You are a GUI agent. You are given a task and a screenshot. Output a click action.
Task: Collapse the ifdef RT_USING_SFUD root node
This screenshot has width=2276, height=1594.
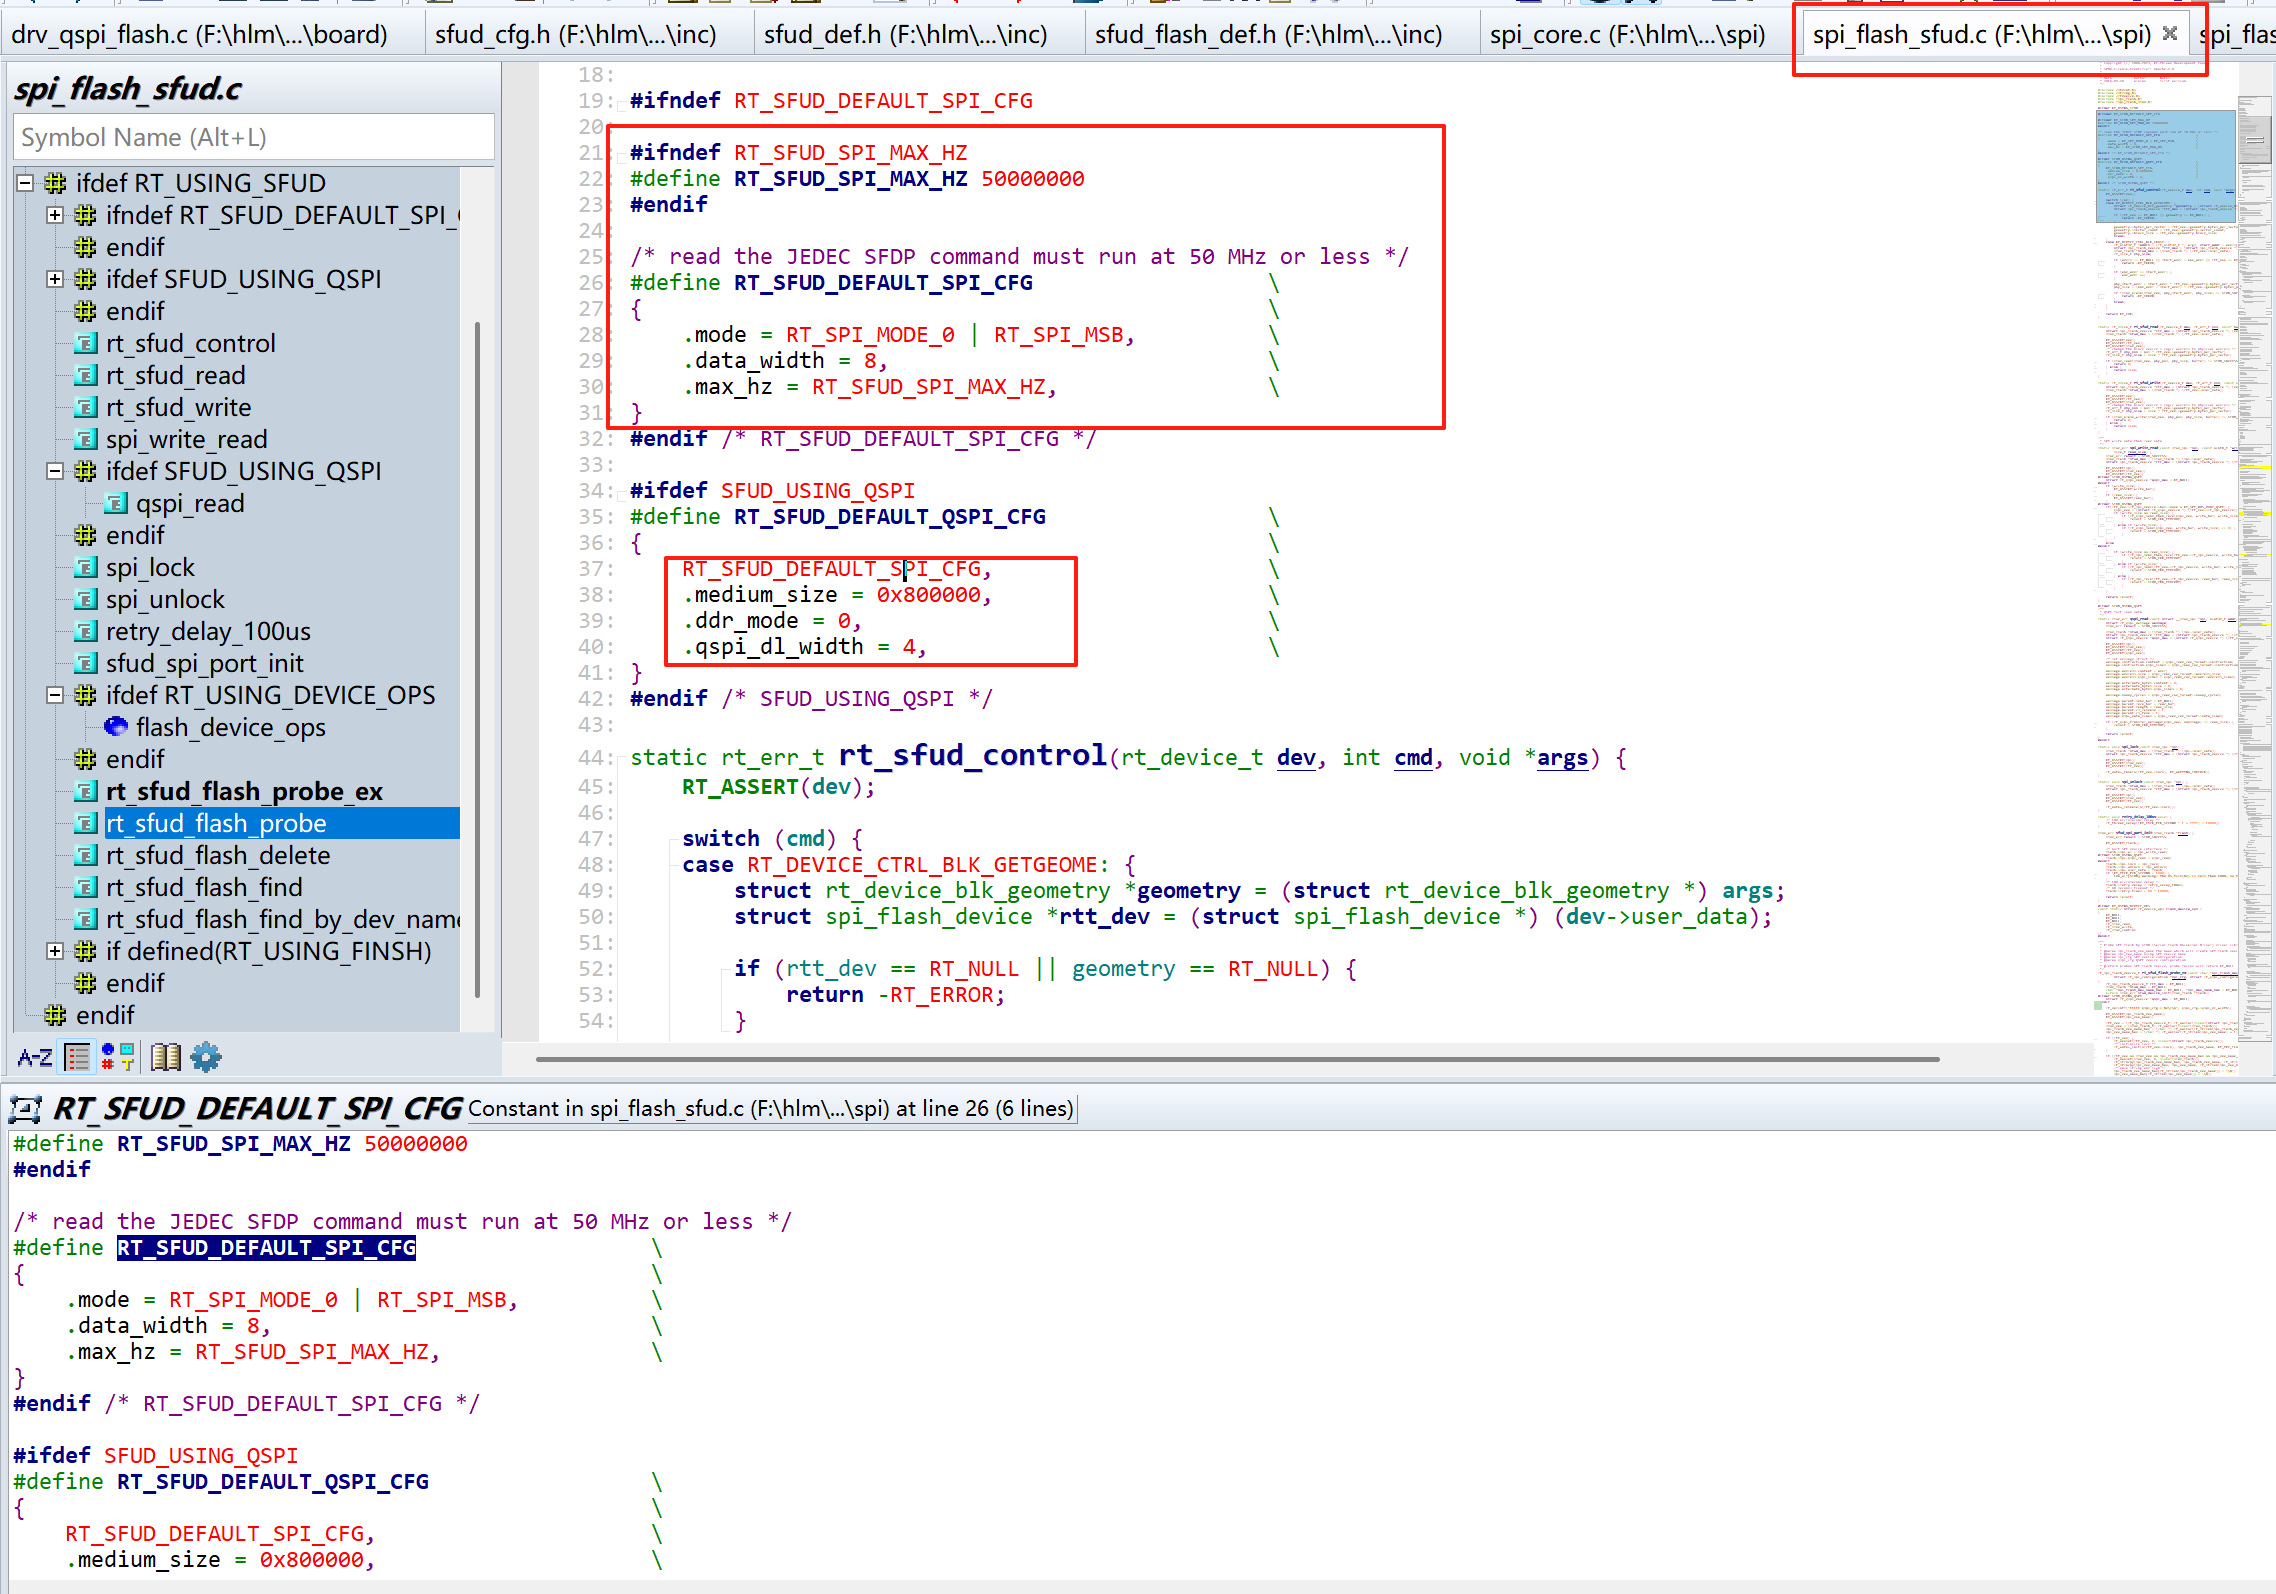point(25,183)
